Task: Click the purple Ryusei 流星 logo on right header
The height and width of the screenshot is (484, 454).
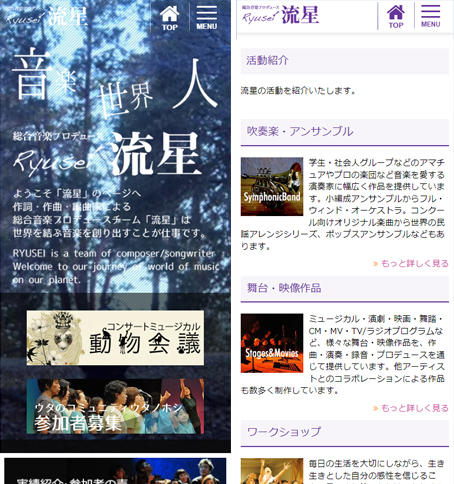Action: 280,14
